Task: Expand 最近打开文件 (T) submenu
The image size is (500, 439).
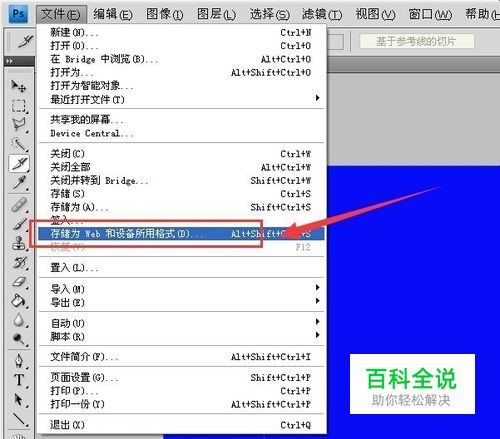Action: coord(181,99)
